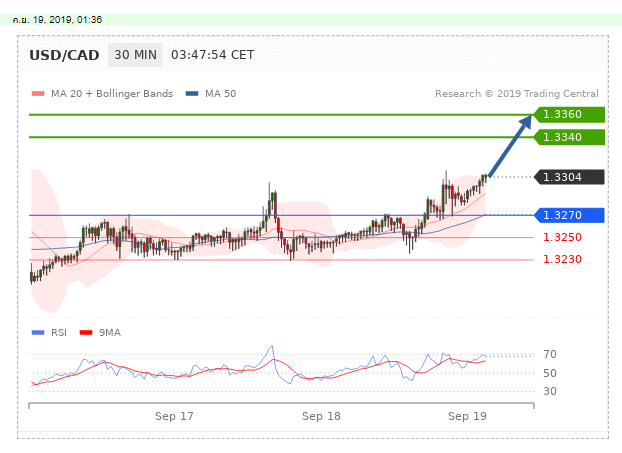Click Research © 2019 Trading Central text
The width and height of the screenshot is (622, 453).
[x=516, y=94]
